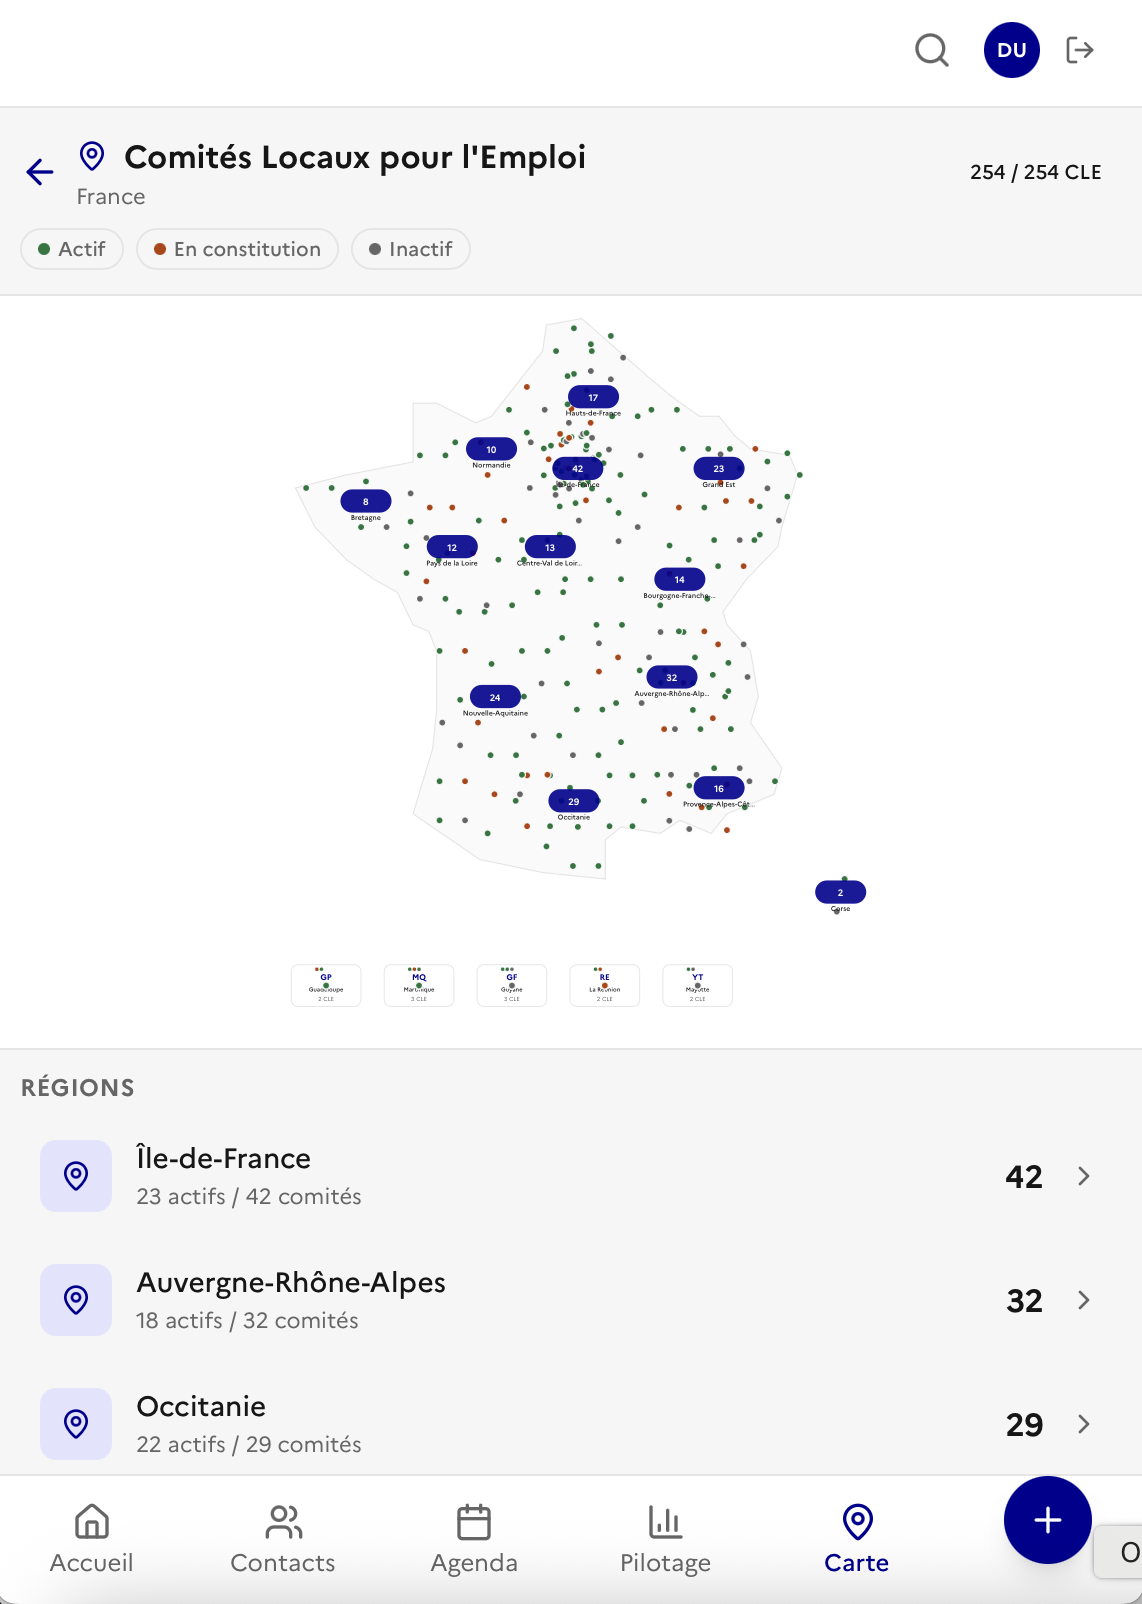This screenshot has width=1142, height=1604.
Task: Switch to the Pilotage tab
Action: point(665,1538)
